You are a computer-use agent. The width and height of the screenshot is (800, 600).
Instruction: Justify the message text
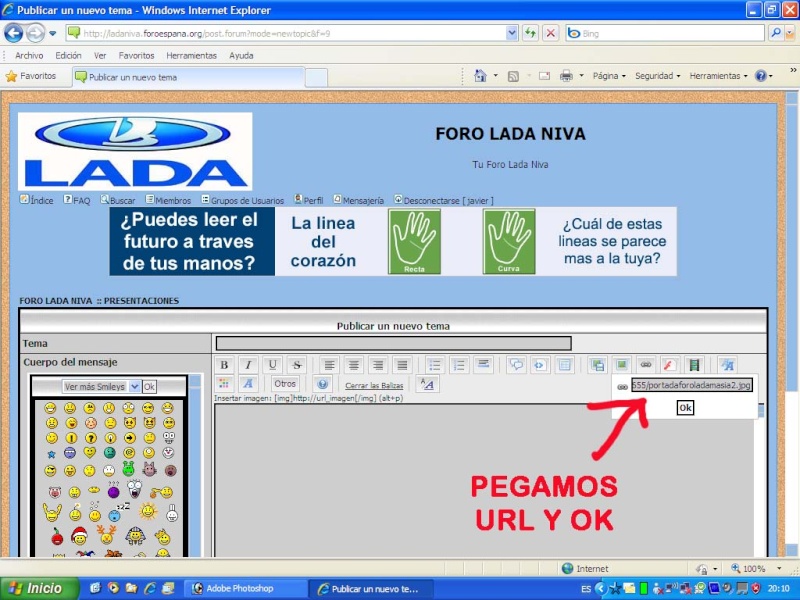click(402, 365)
